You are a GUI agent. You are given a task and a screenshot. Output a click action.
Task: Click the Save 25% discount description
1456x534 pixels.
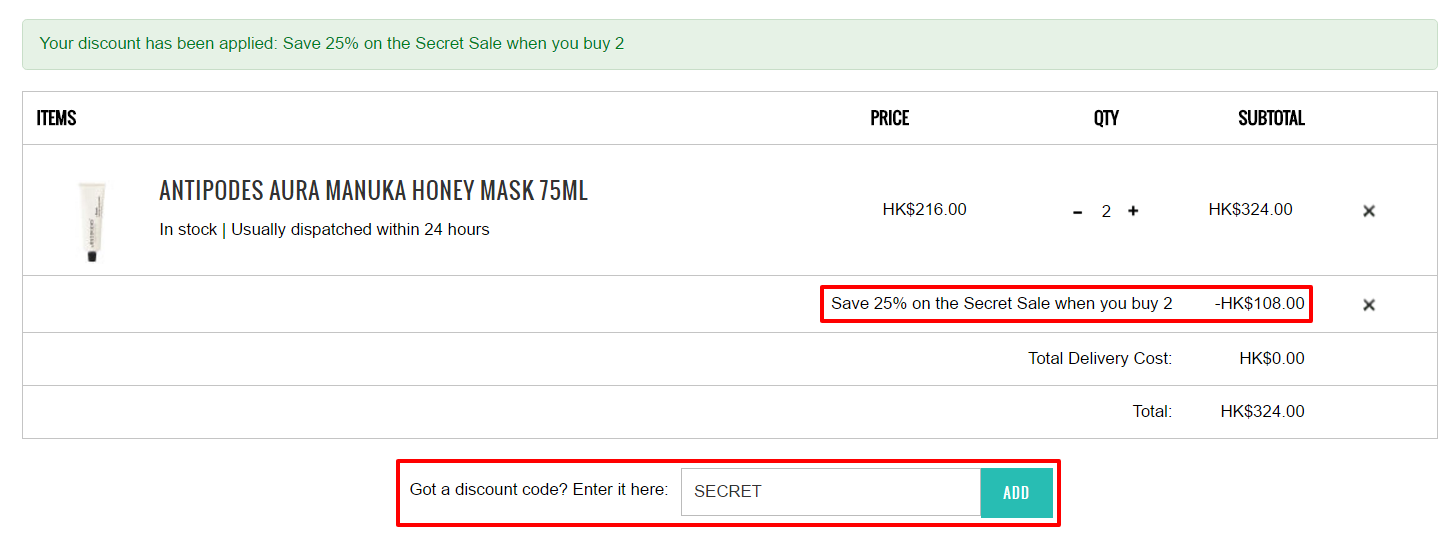(1002, 303)
